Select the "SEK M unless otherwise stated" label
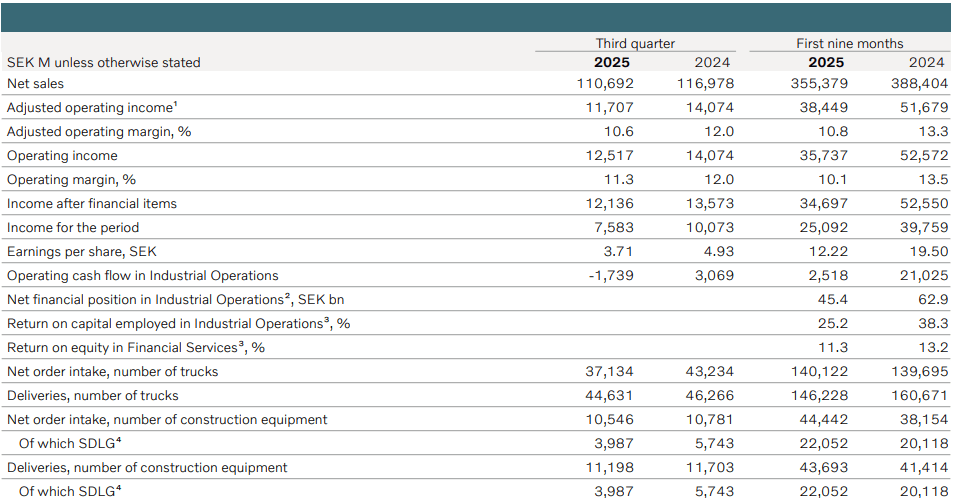This screenshot has height=498, width=953. 103,62
